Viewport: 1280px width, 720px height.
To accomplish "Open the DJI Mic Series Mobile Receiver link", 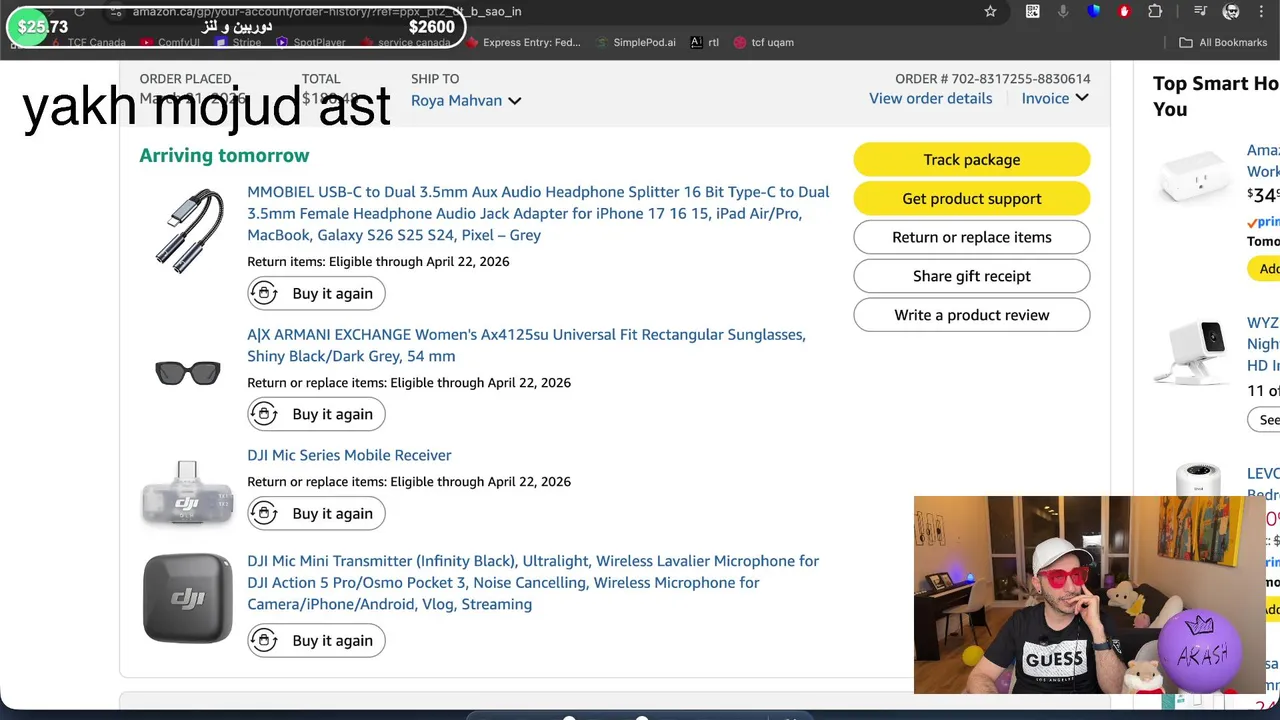I will coord(349,455).
